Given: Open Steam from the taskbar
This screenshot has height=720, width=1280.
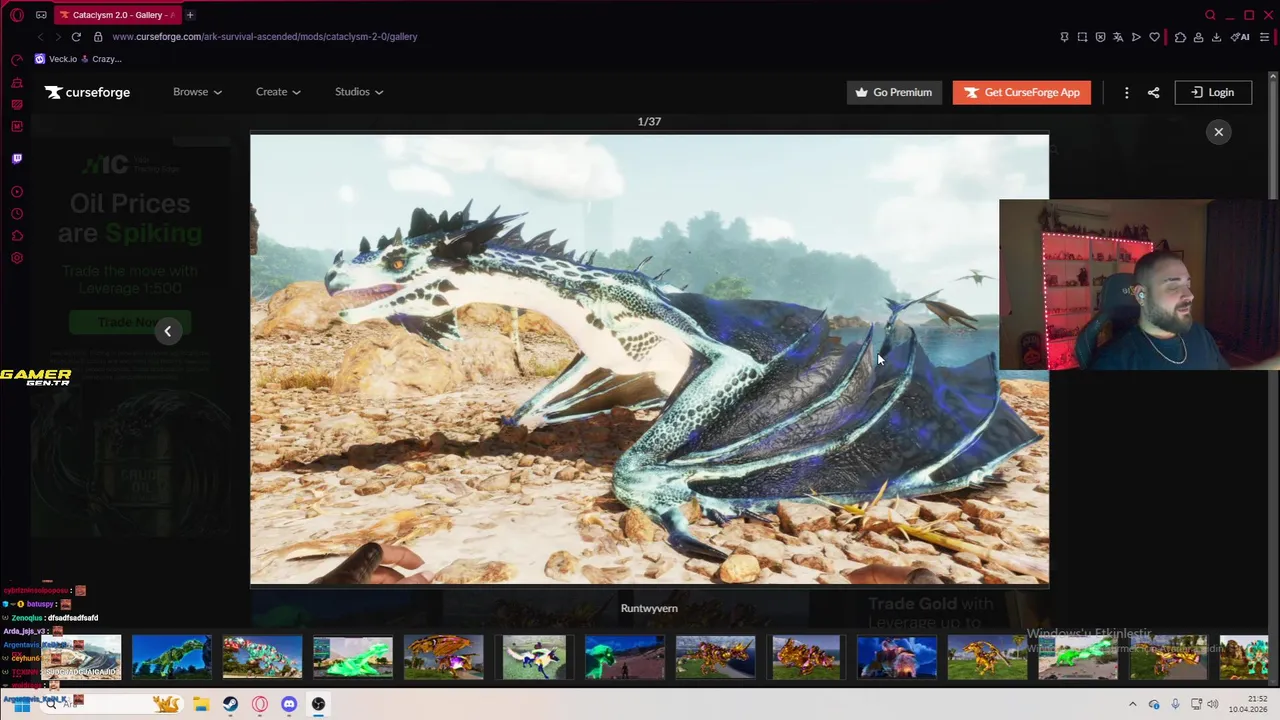Looking at the screenshot, I should pyautogui.click(x=230, y=704).
